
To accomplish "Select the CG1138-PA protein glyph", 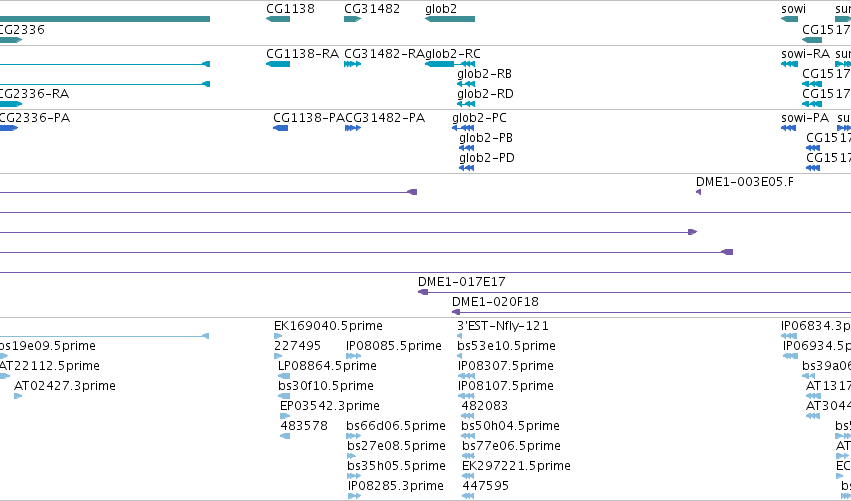I will click(281, 128).
